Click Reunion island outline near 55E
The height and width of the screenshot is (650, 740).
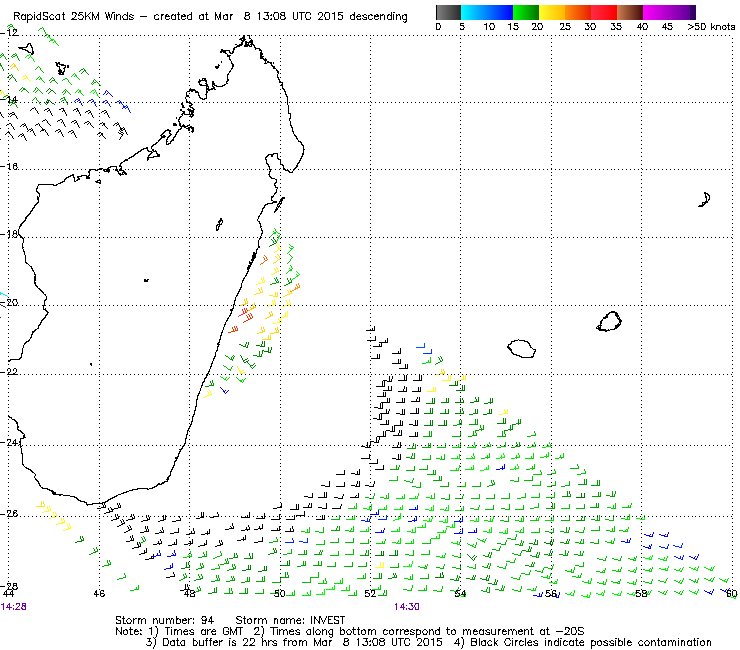pyautogui.click(x=521, y=348)
